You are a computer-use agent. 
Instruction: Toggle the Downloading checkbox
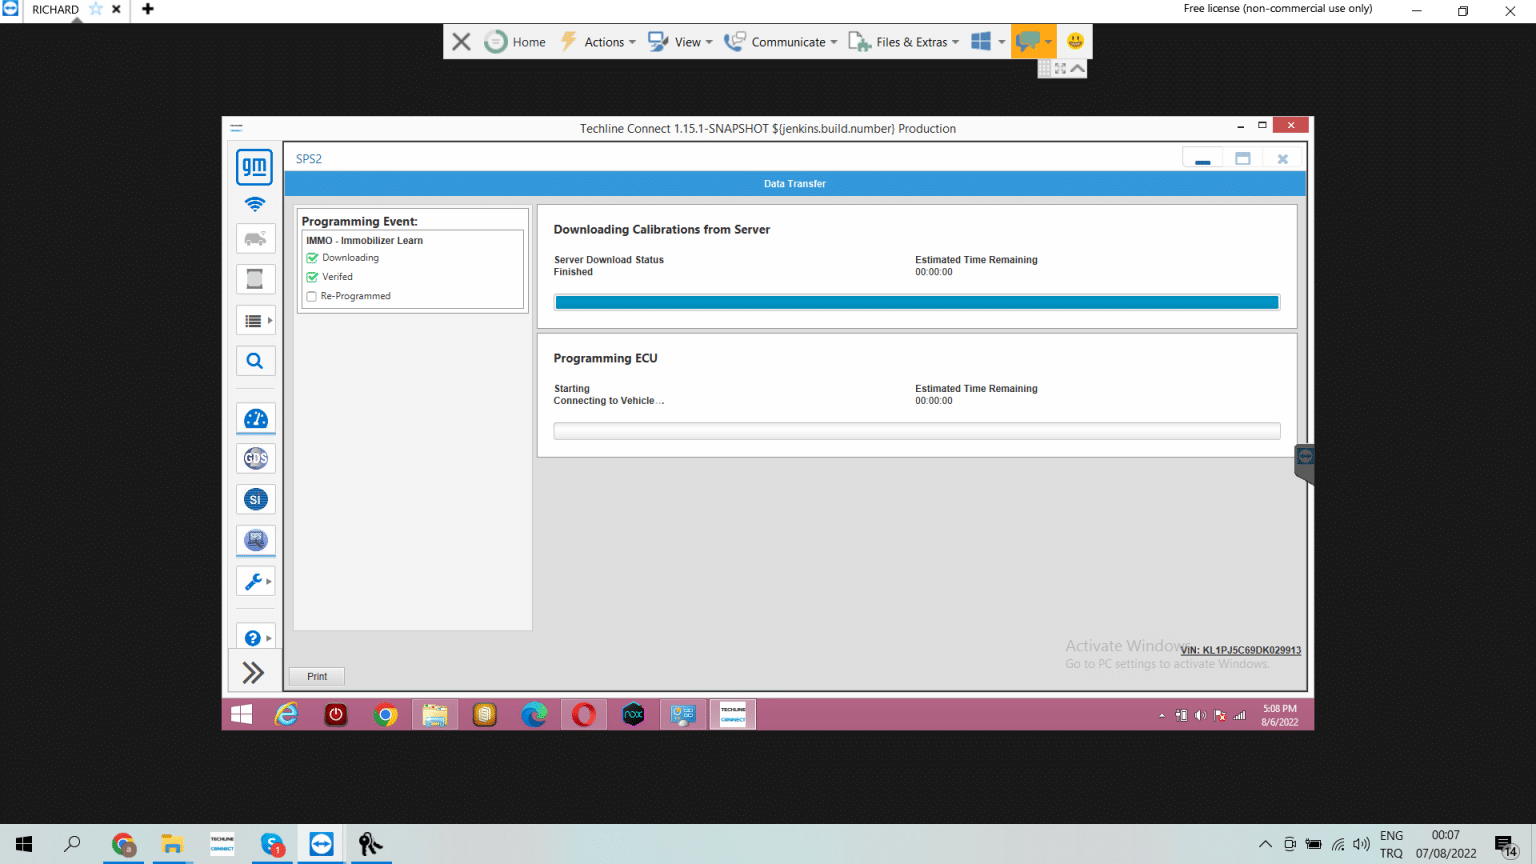(x=312, y=258)
